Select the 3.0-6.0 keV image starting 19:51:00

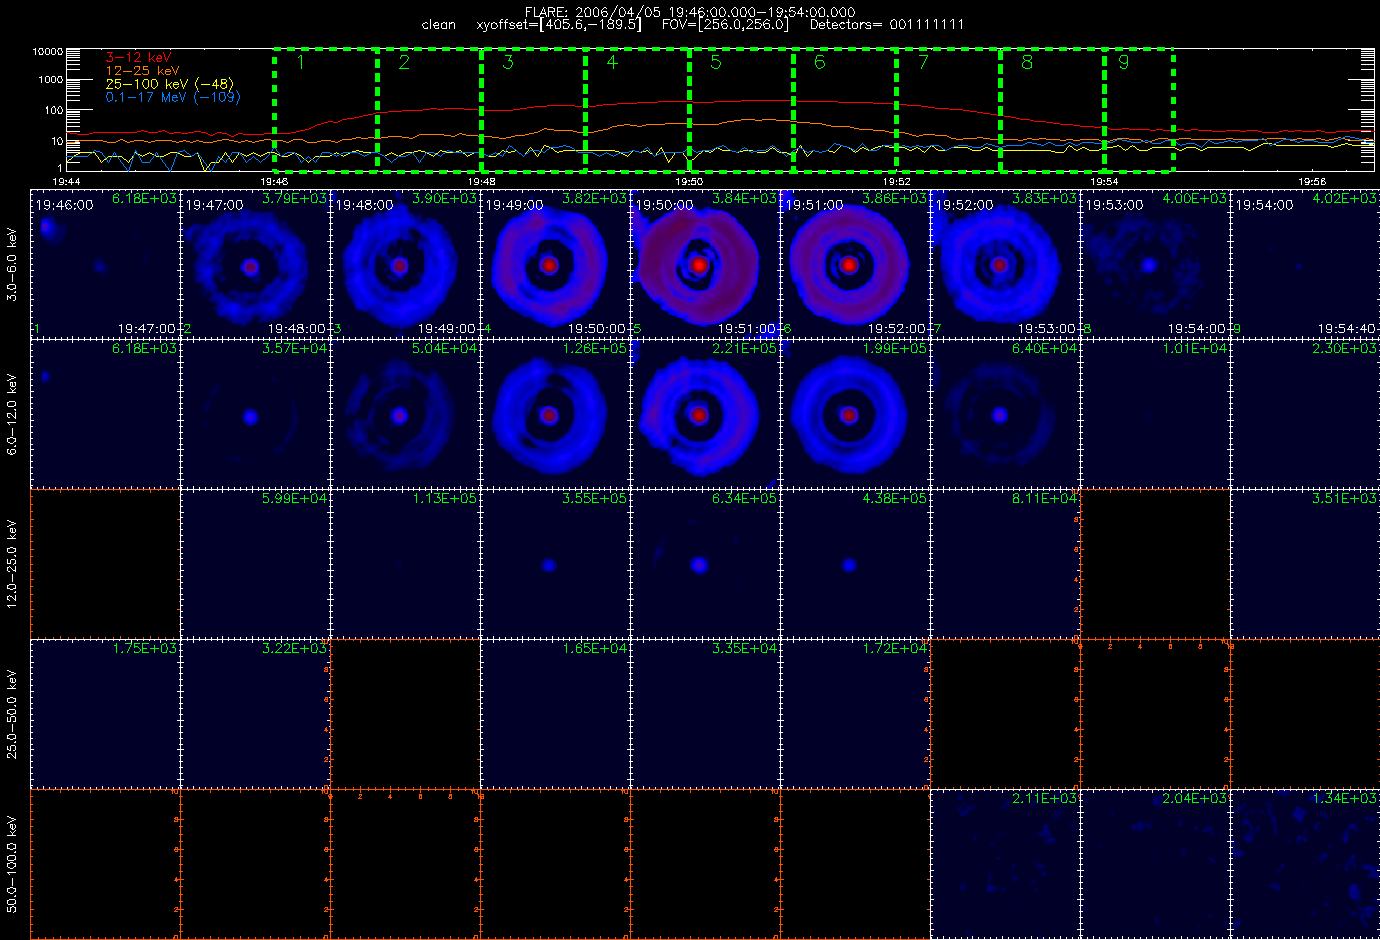pyautogui.click(x=855, y=264)
